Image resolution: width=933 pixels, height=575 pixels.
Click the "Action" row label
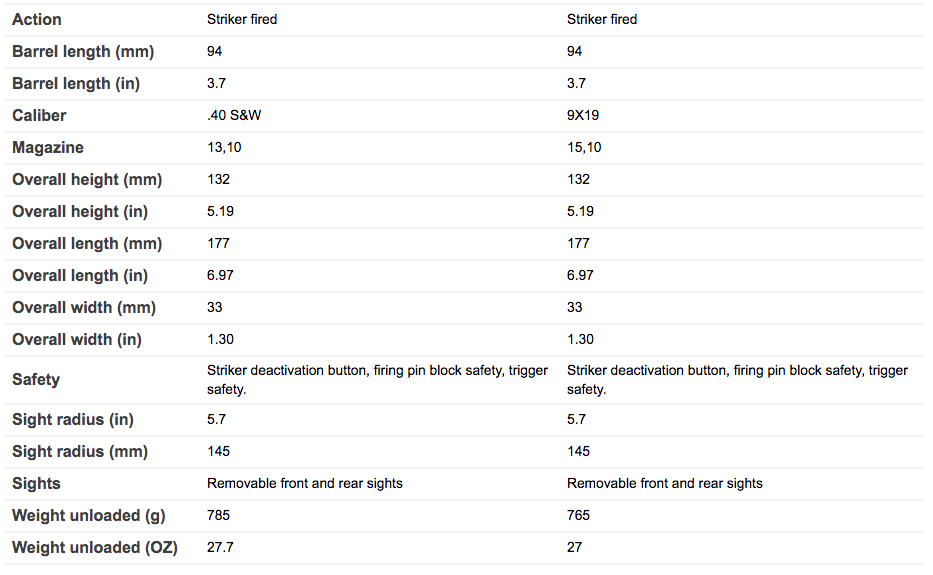point(37,19)
